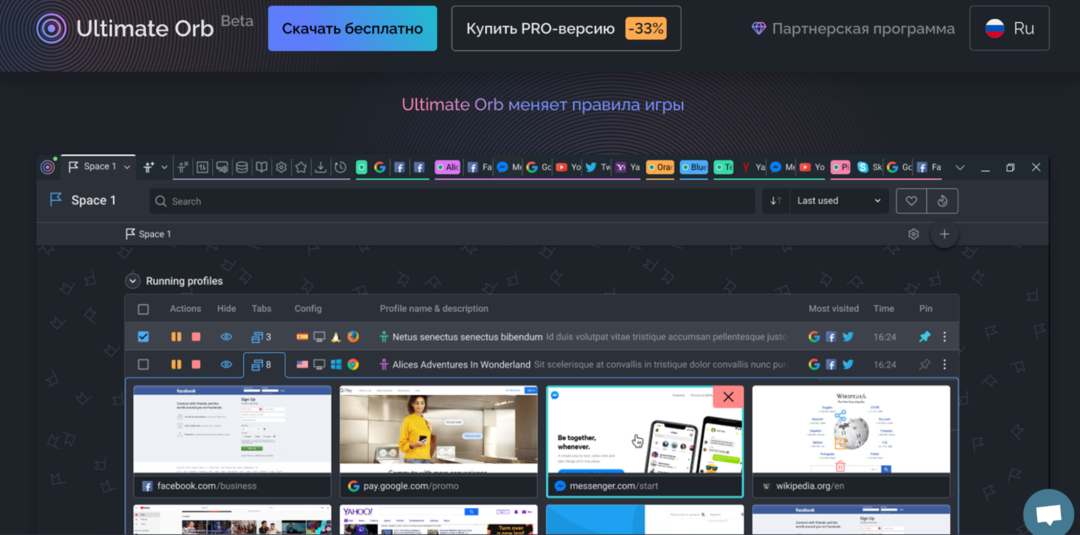Click the Firefox icon in Netus senectus row
This screenshot has width=1080, height=535.
[x=353, y=337]
